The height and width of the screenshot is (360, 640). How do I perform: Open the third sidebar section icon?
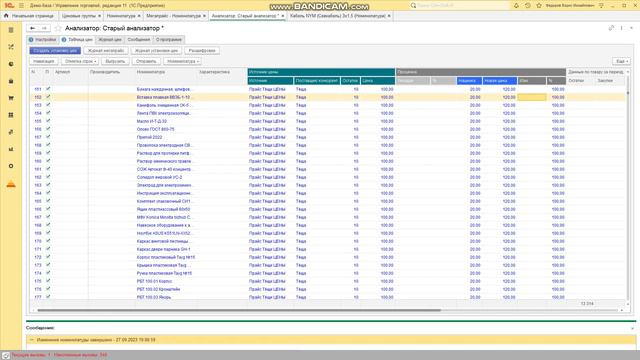tap(11, 64)
